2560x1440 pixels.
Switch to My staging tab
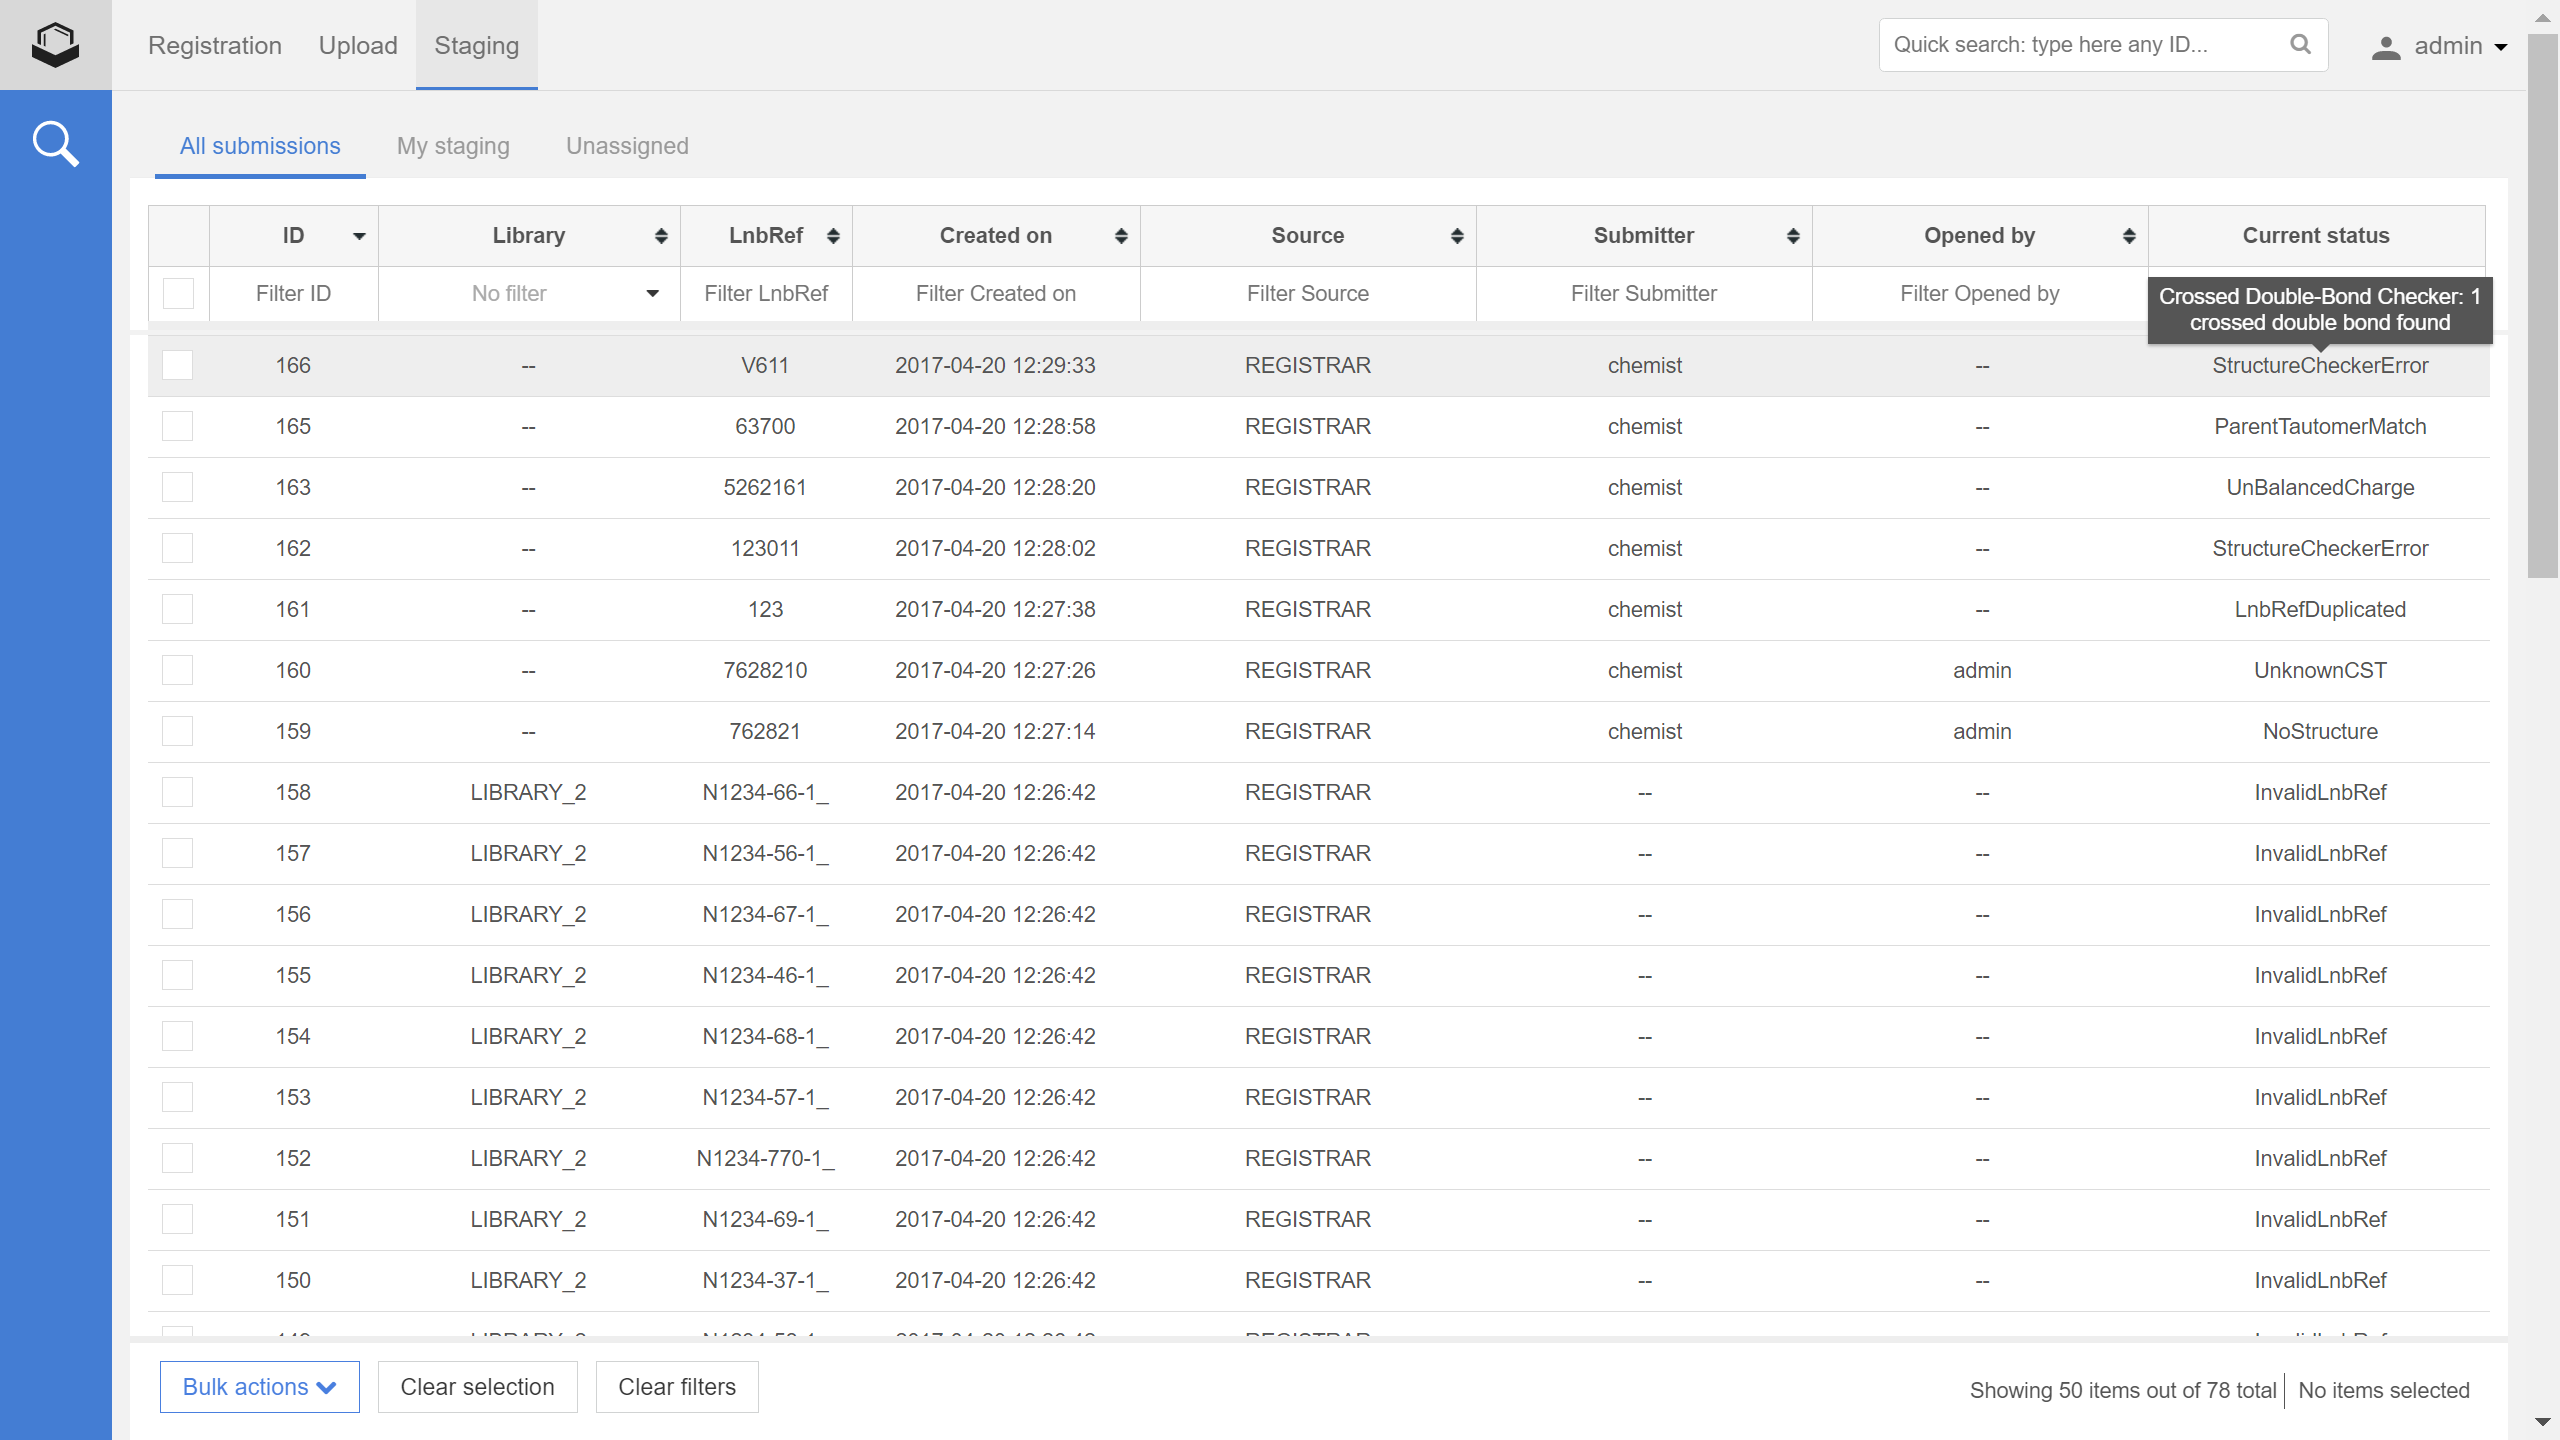pyautogui.click(x=453, y=146)
